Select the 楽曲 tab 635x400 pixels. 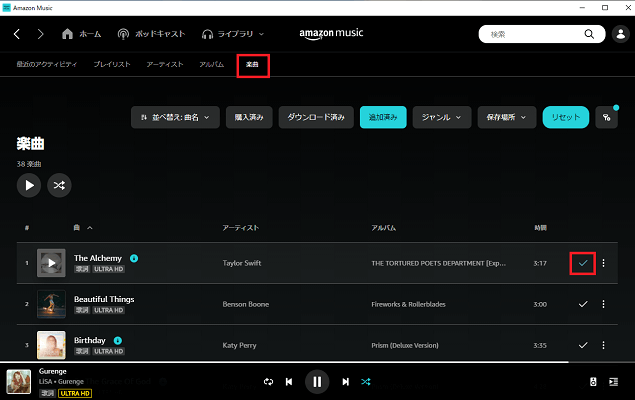pyautogui.click(x=252, y=64)
